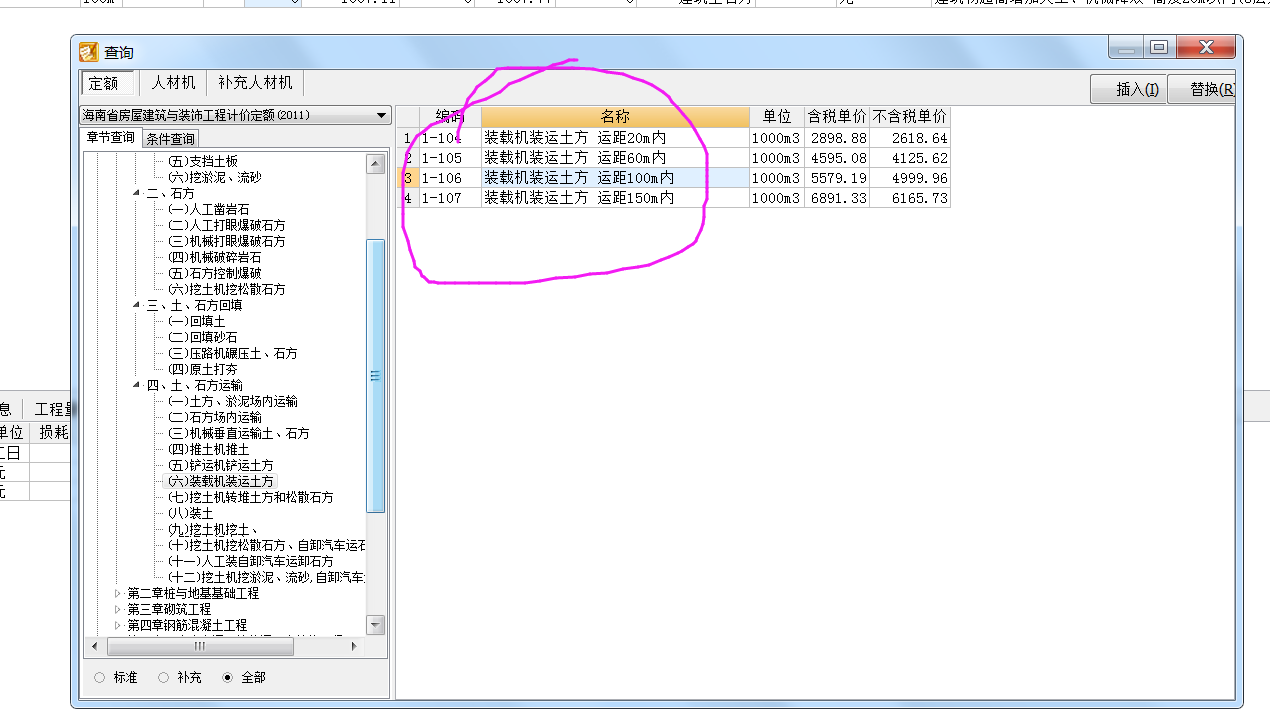Image resolution: width=1270 pixels, height=710 pixels.
Task: Collapse the 四、土、石方运输 node
Action: coord(137,385)
